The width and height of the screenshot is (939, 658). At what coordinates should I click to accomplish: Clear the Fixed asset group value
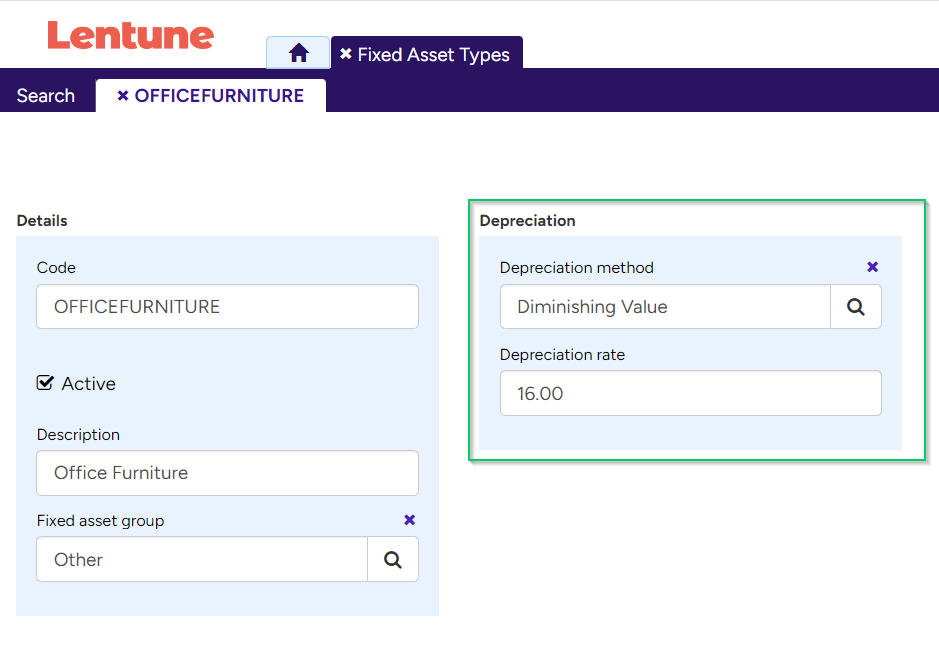(410, 520)
